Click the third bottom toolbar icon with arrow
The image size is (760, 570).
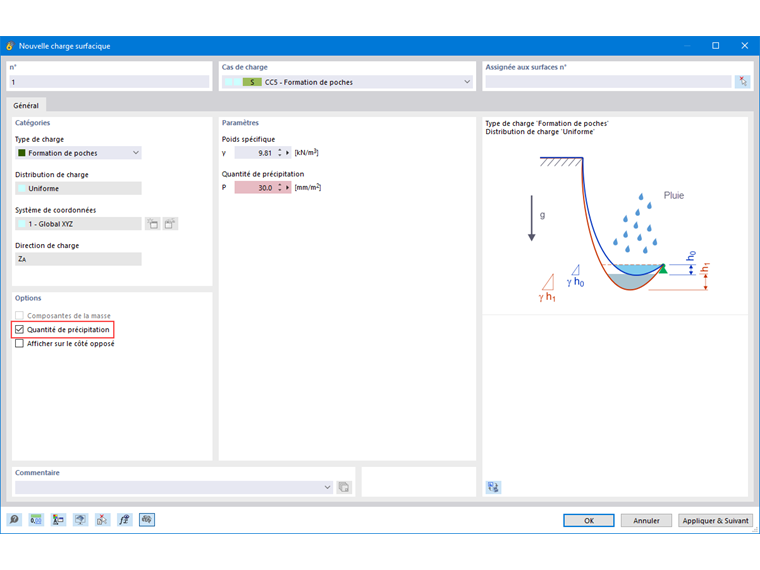coord(58,520)
